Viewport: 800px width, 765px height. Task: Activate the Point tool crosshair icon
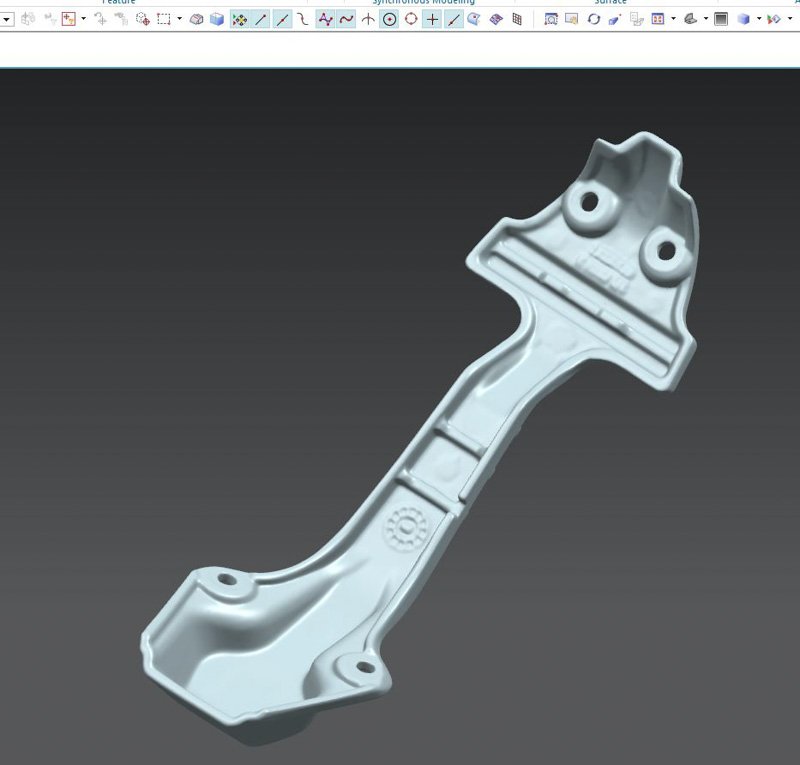(368, 18)
